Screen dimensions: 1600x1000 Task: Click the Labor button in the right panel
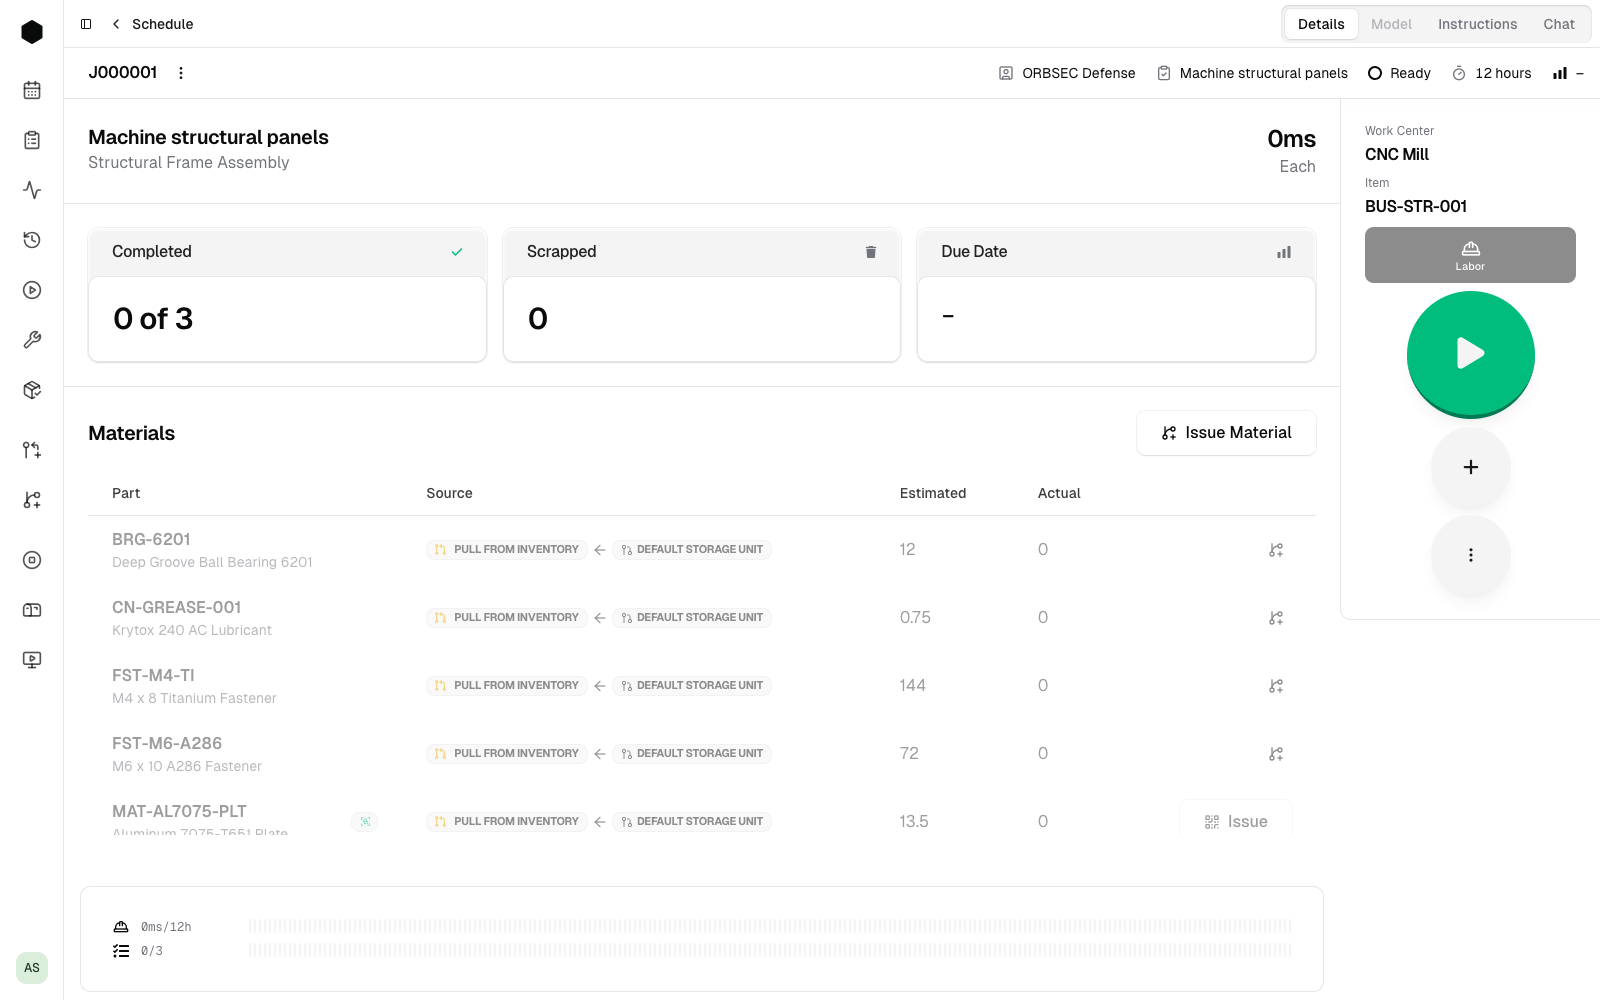coord(1470,255)
